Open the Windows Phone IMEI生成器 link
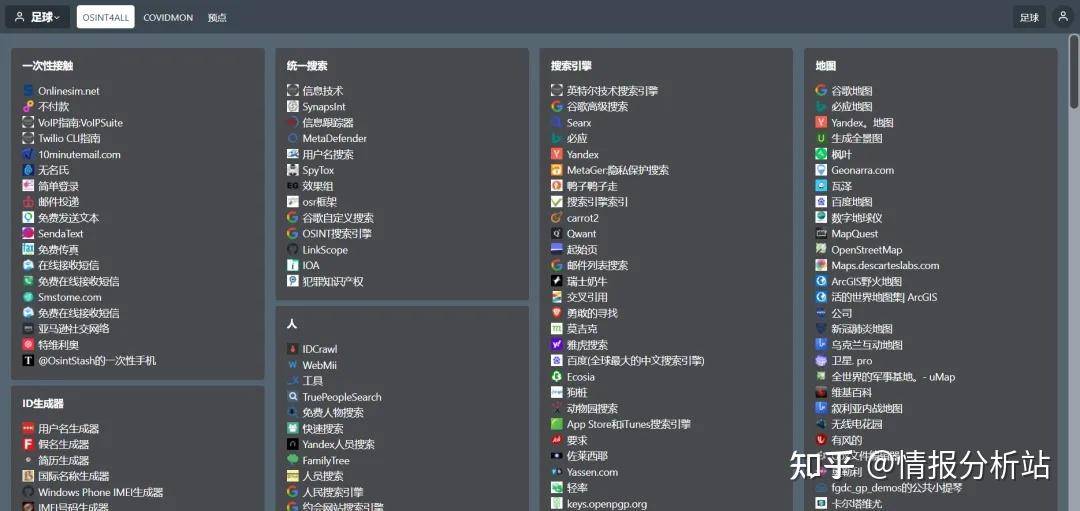The width and height of the screenshot is (1080, 511). pos(101,492)
